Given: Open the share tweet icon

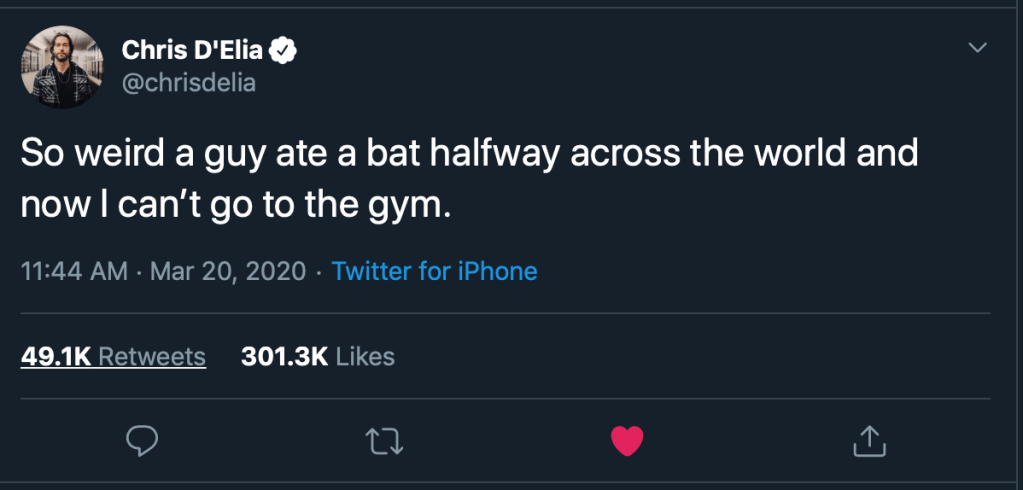Looking at the screenshot, I should [x=868, y=439].
